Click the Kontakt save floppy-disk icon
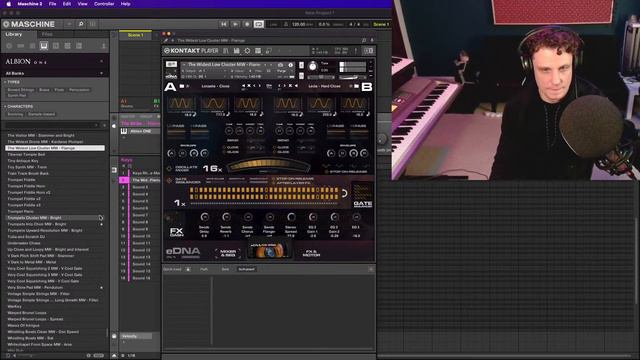Screen dimensions: 640x360 click(x=236, y=51)
